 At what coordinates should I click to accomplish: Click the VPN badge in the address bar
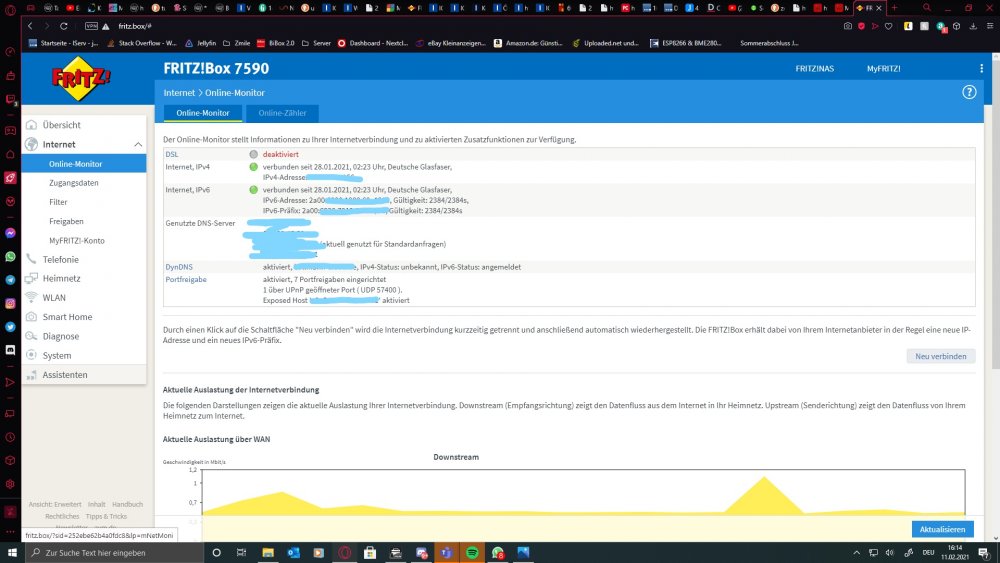tap(91, 26)
